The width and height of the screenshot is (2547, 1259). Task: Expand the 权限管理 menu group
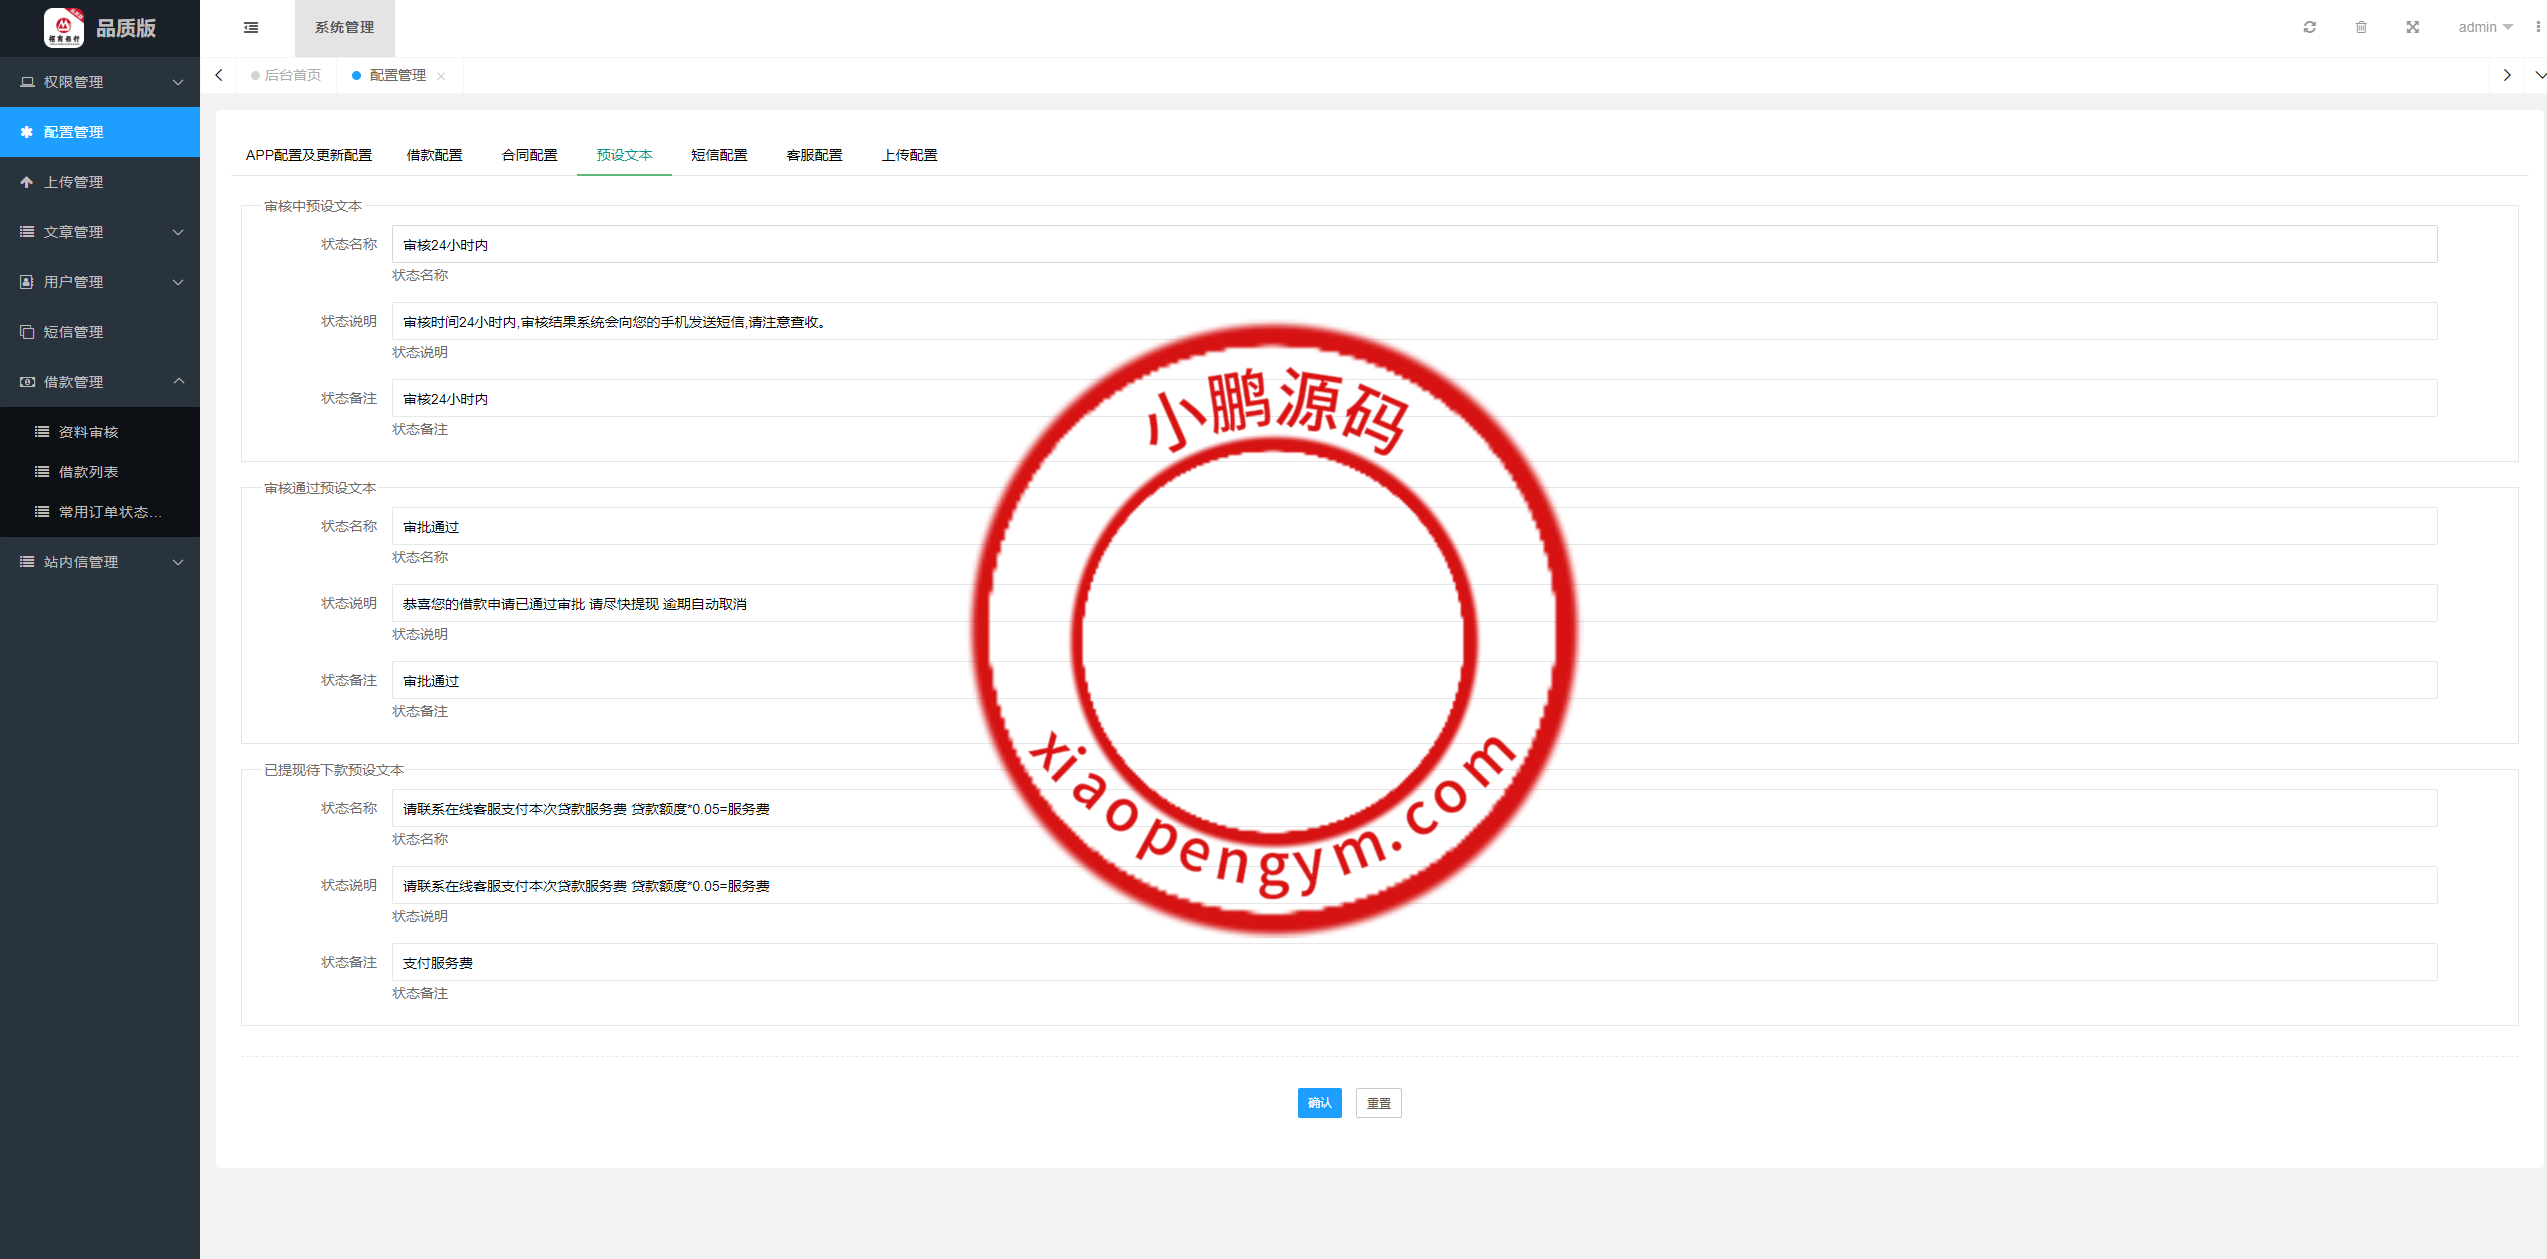point(73,81)
